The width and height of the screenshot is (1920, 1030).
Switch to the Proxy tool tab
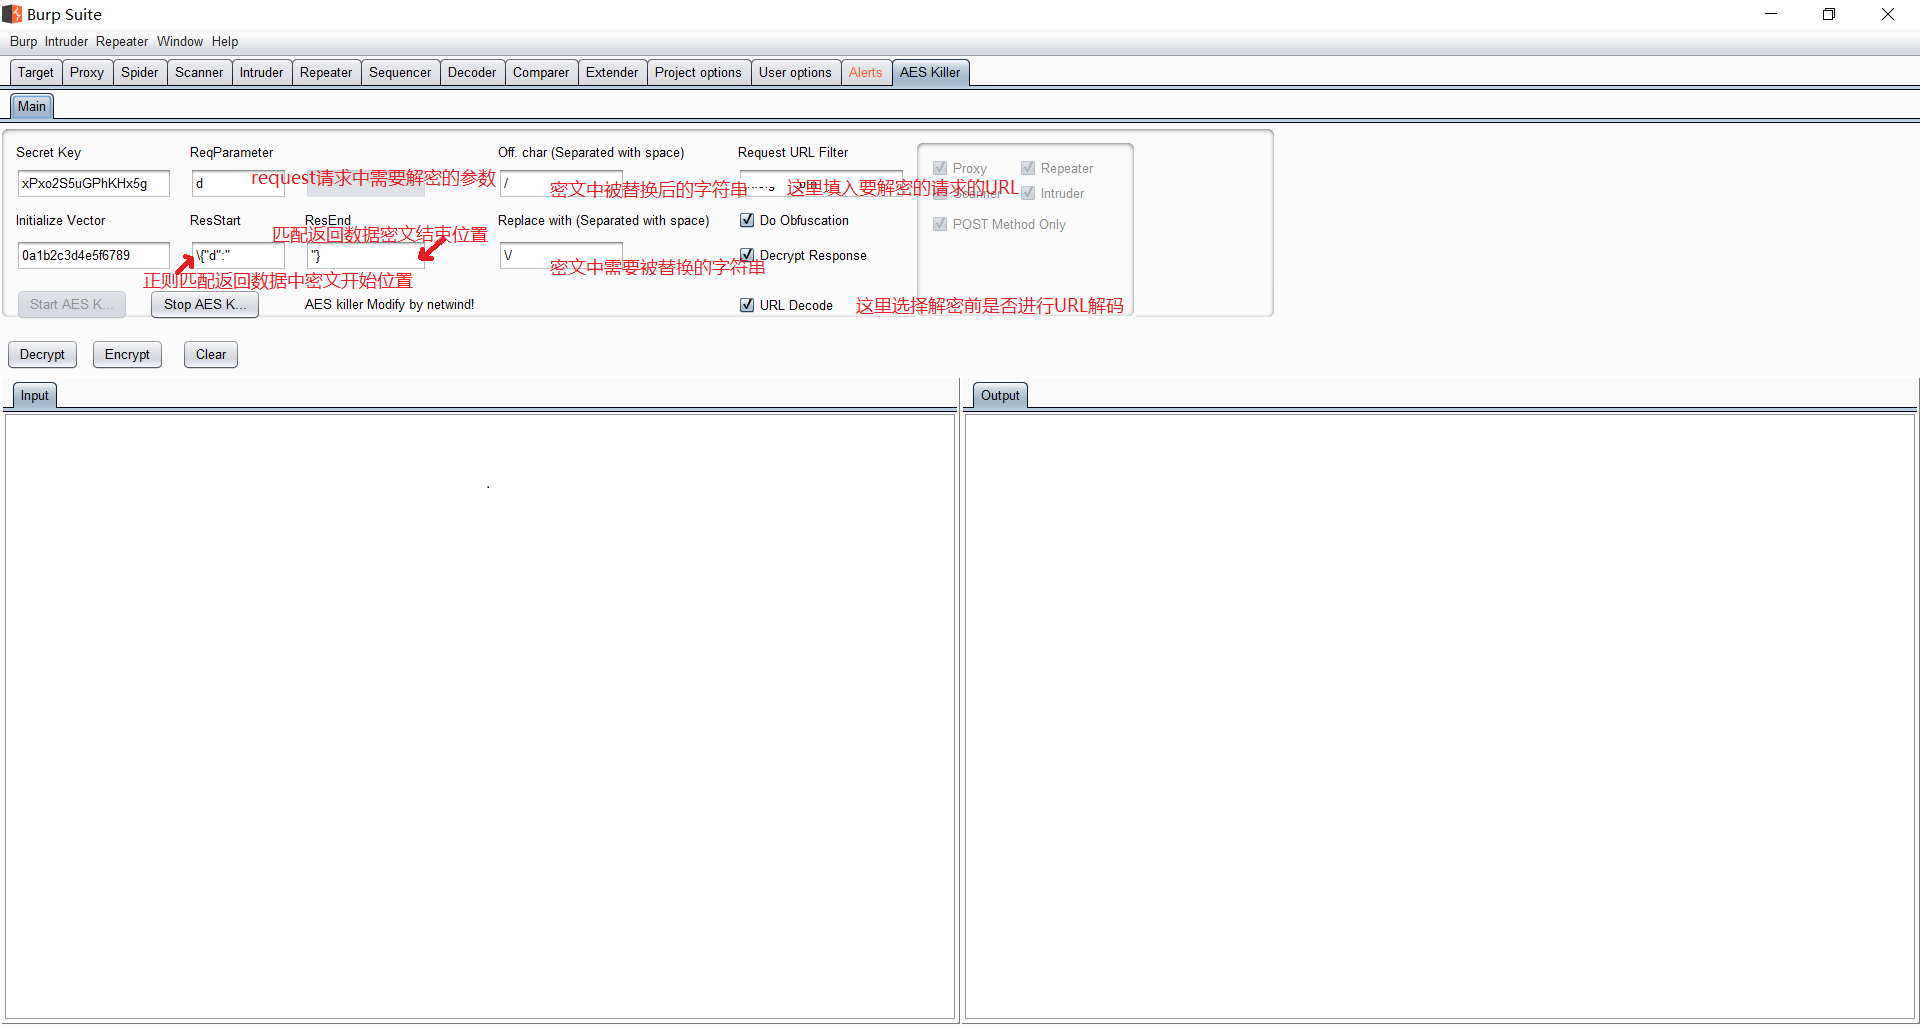[x=87, y=73]
